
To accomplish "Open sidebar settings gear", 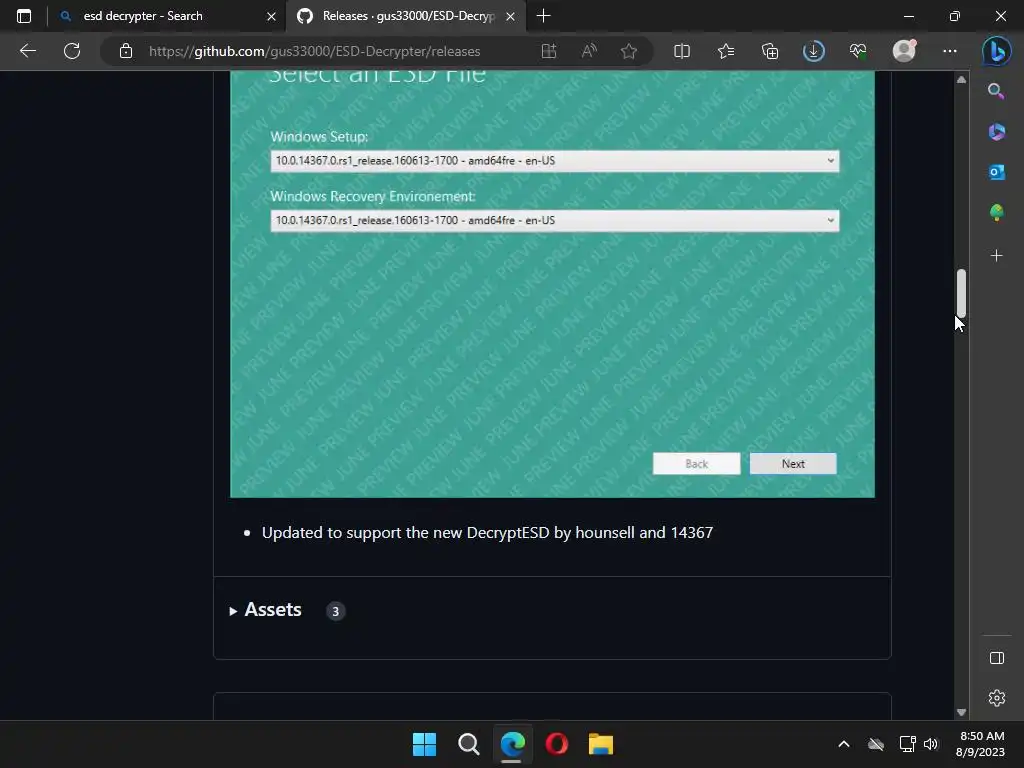I will point(997,698).
